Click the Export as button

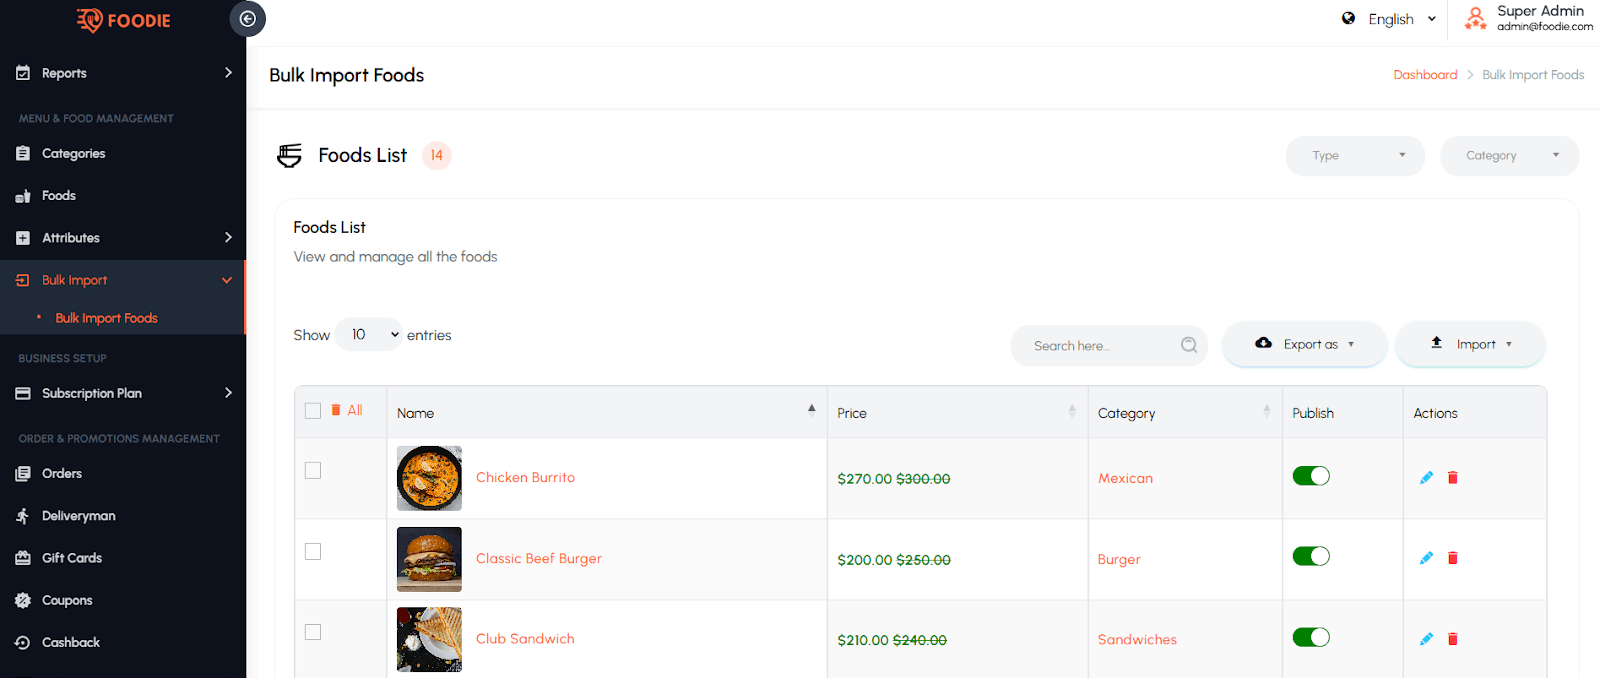click(1304, 344)
